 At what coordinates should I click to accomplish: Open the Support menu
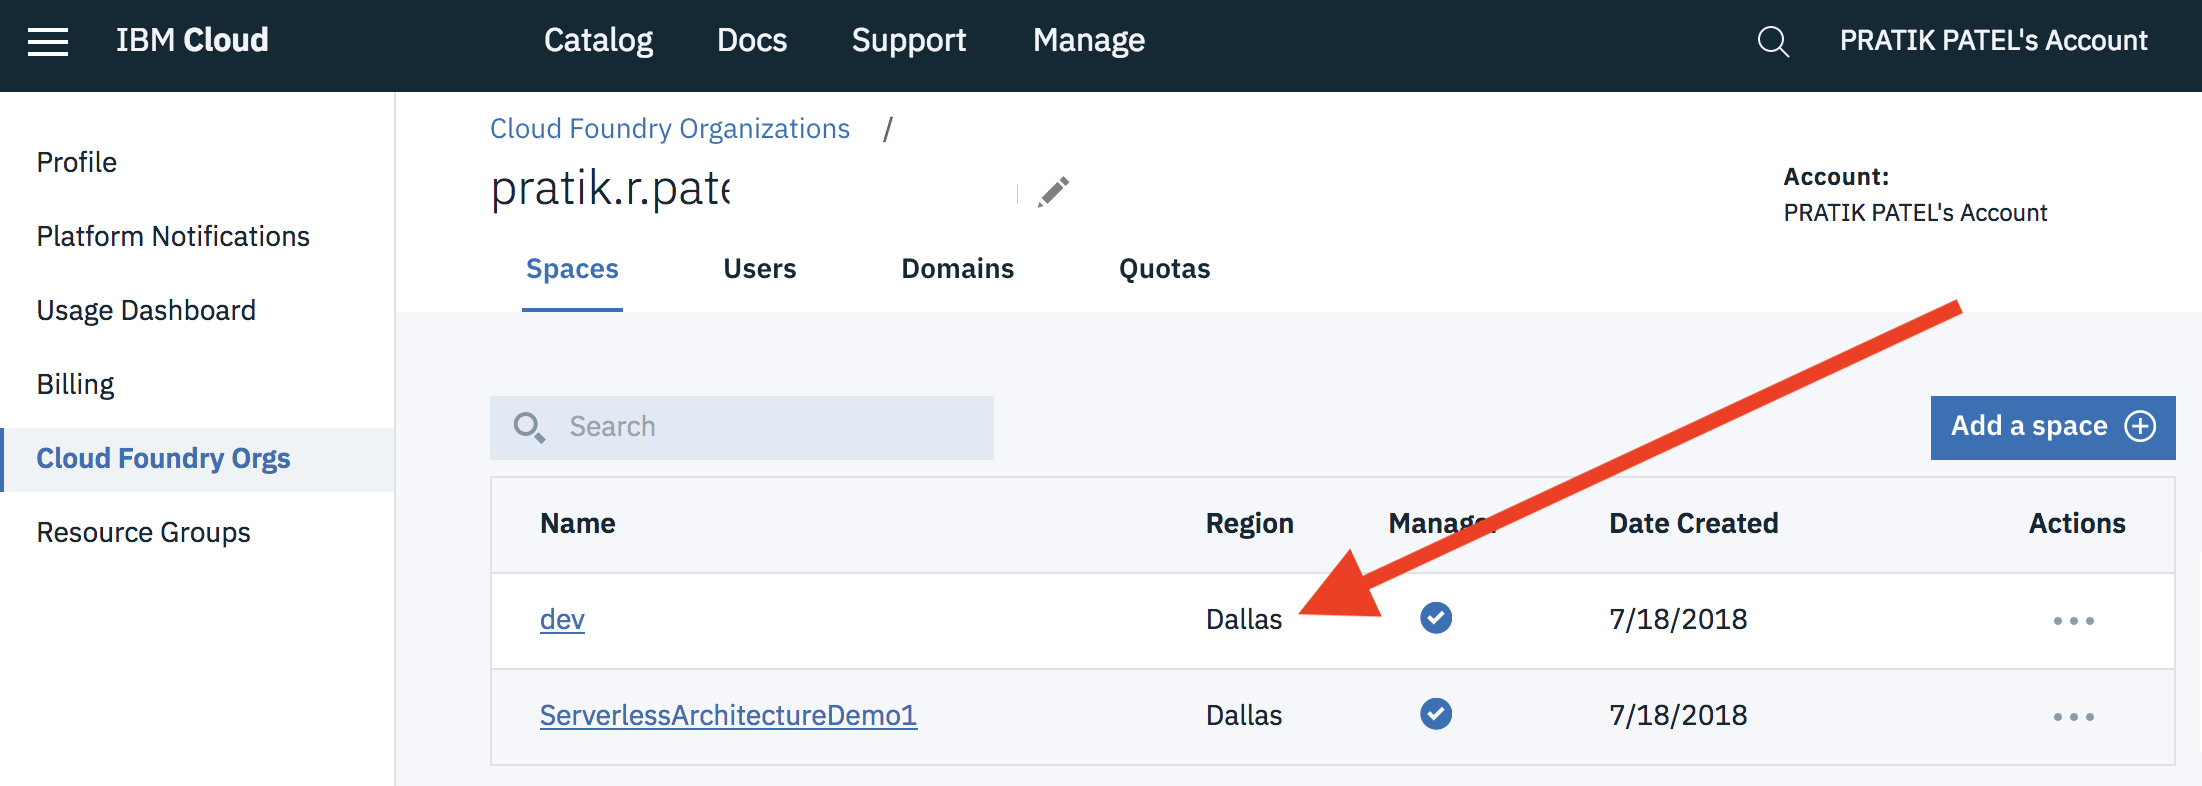pyautogui.click(x=909, y=40)
